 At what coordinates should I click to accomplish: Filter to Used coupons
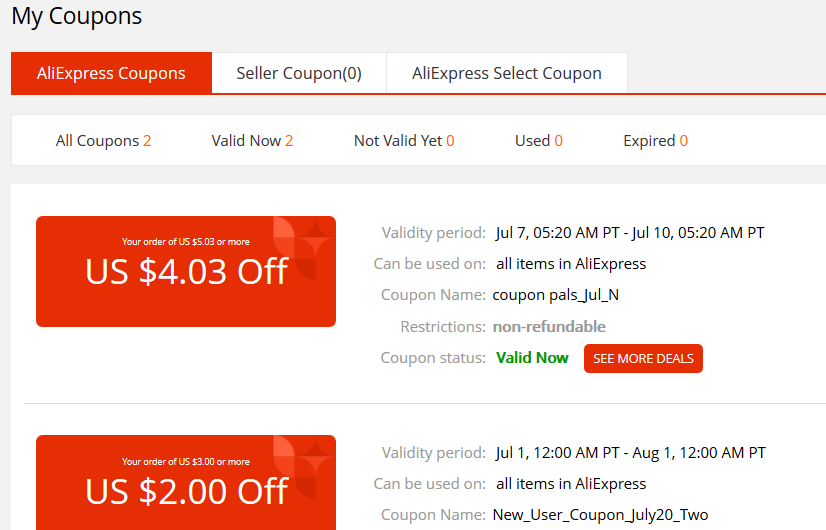539,141
